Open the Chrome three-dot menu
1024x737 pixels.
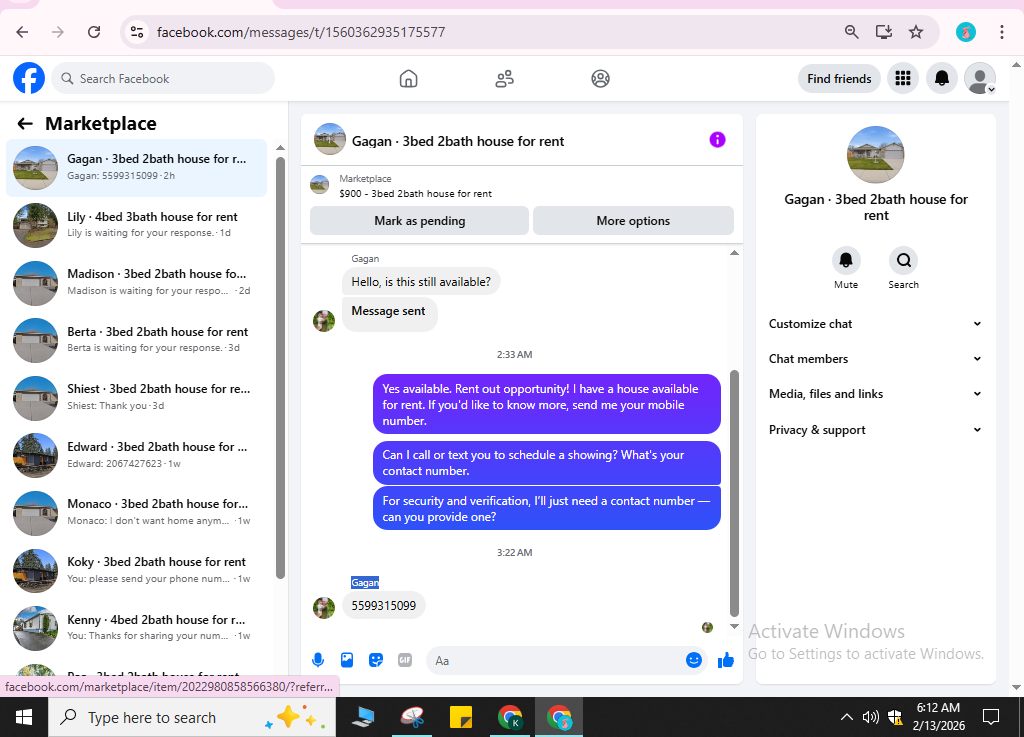(x=1001, y=32)
